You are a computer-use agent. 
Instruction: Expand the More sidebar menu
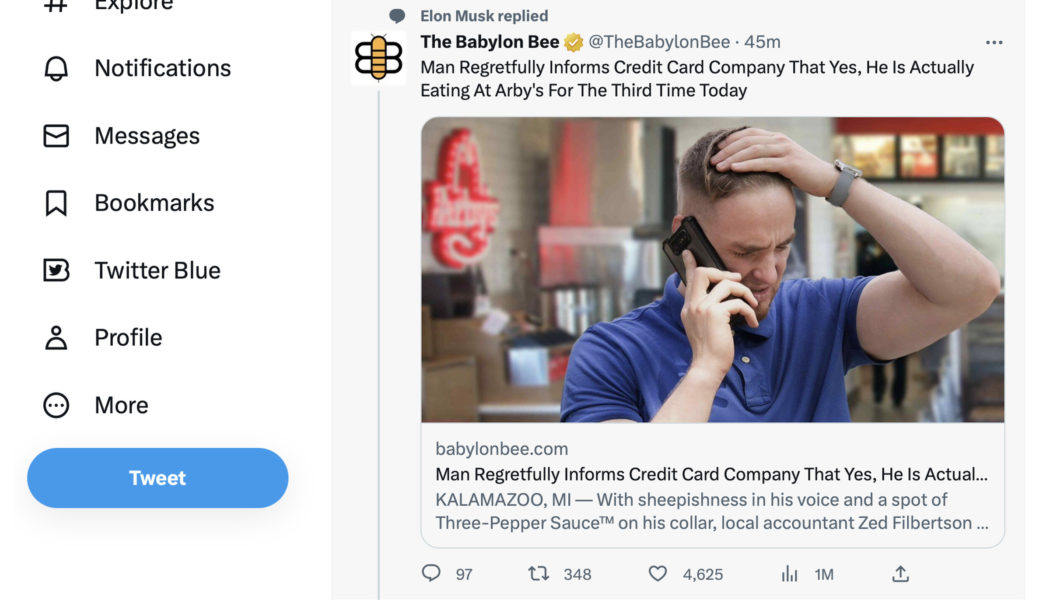(55, 404)
